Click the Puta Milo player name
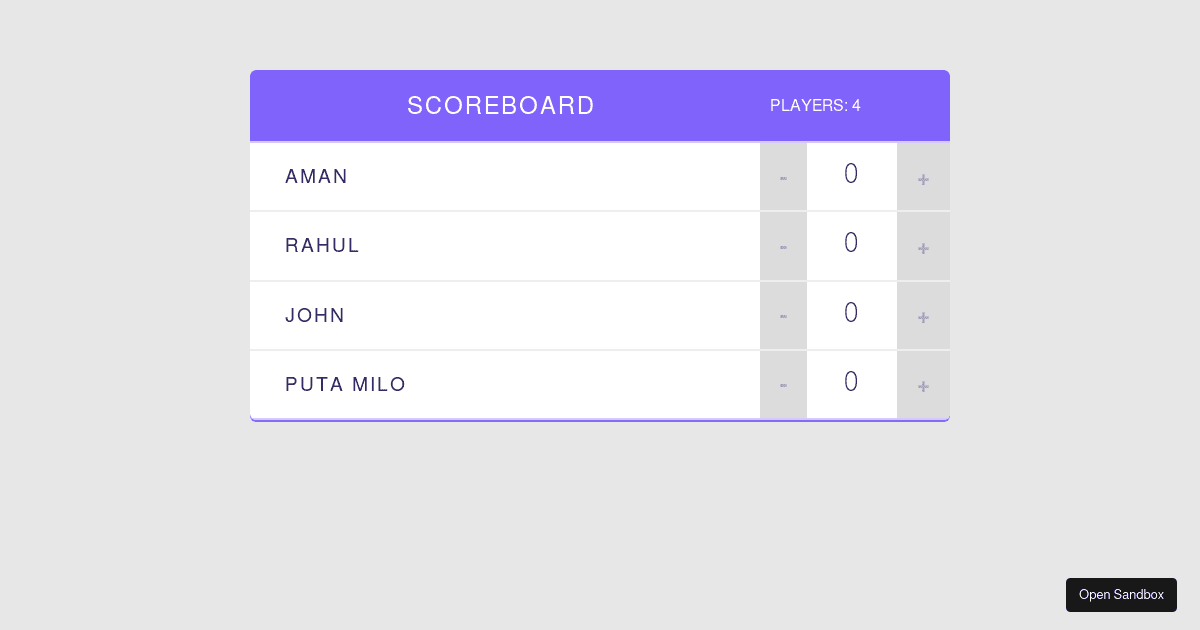1200x630 pixels. point(346,385)
